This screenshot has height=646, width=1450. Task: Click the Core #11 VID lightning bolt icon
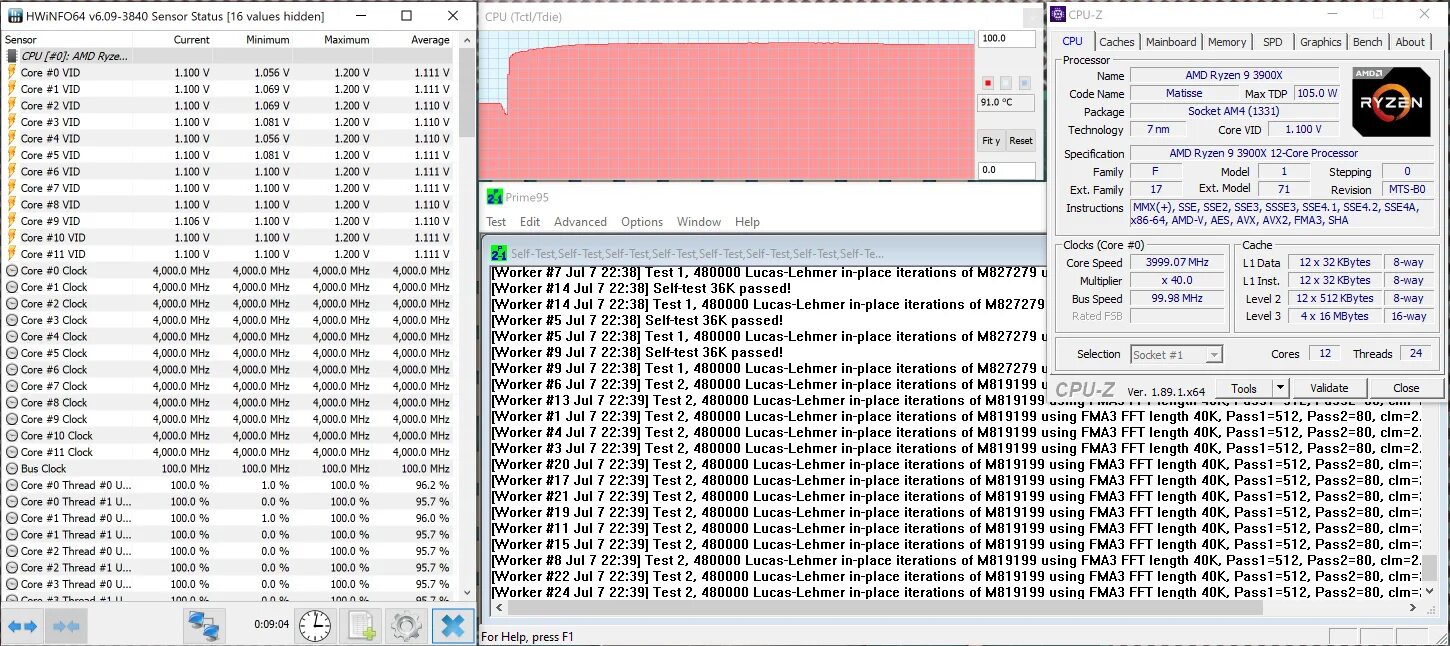pyautogui.click(x=12, y=254)
